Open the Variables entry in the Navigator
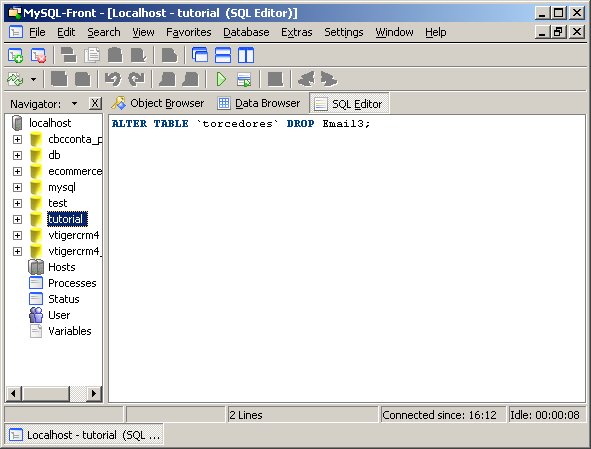This screenshot has width=591, height=449. pos(70,331)
